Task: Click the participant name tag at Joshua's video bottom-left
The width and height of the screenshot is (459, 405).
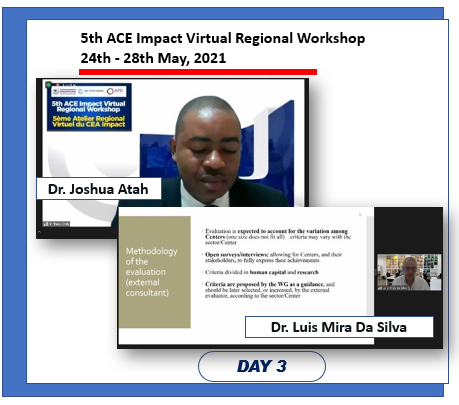Action: 57,224
